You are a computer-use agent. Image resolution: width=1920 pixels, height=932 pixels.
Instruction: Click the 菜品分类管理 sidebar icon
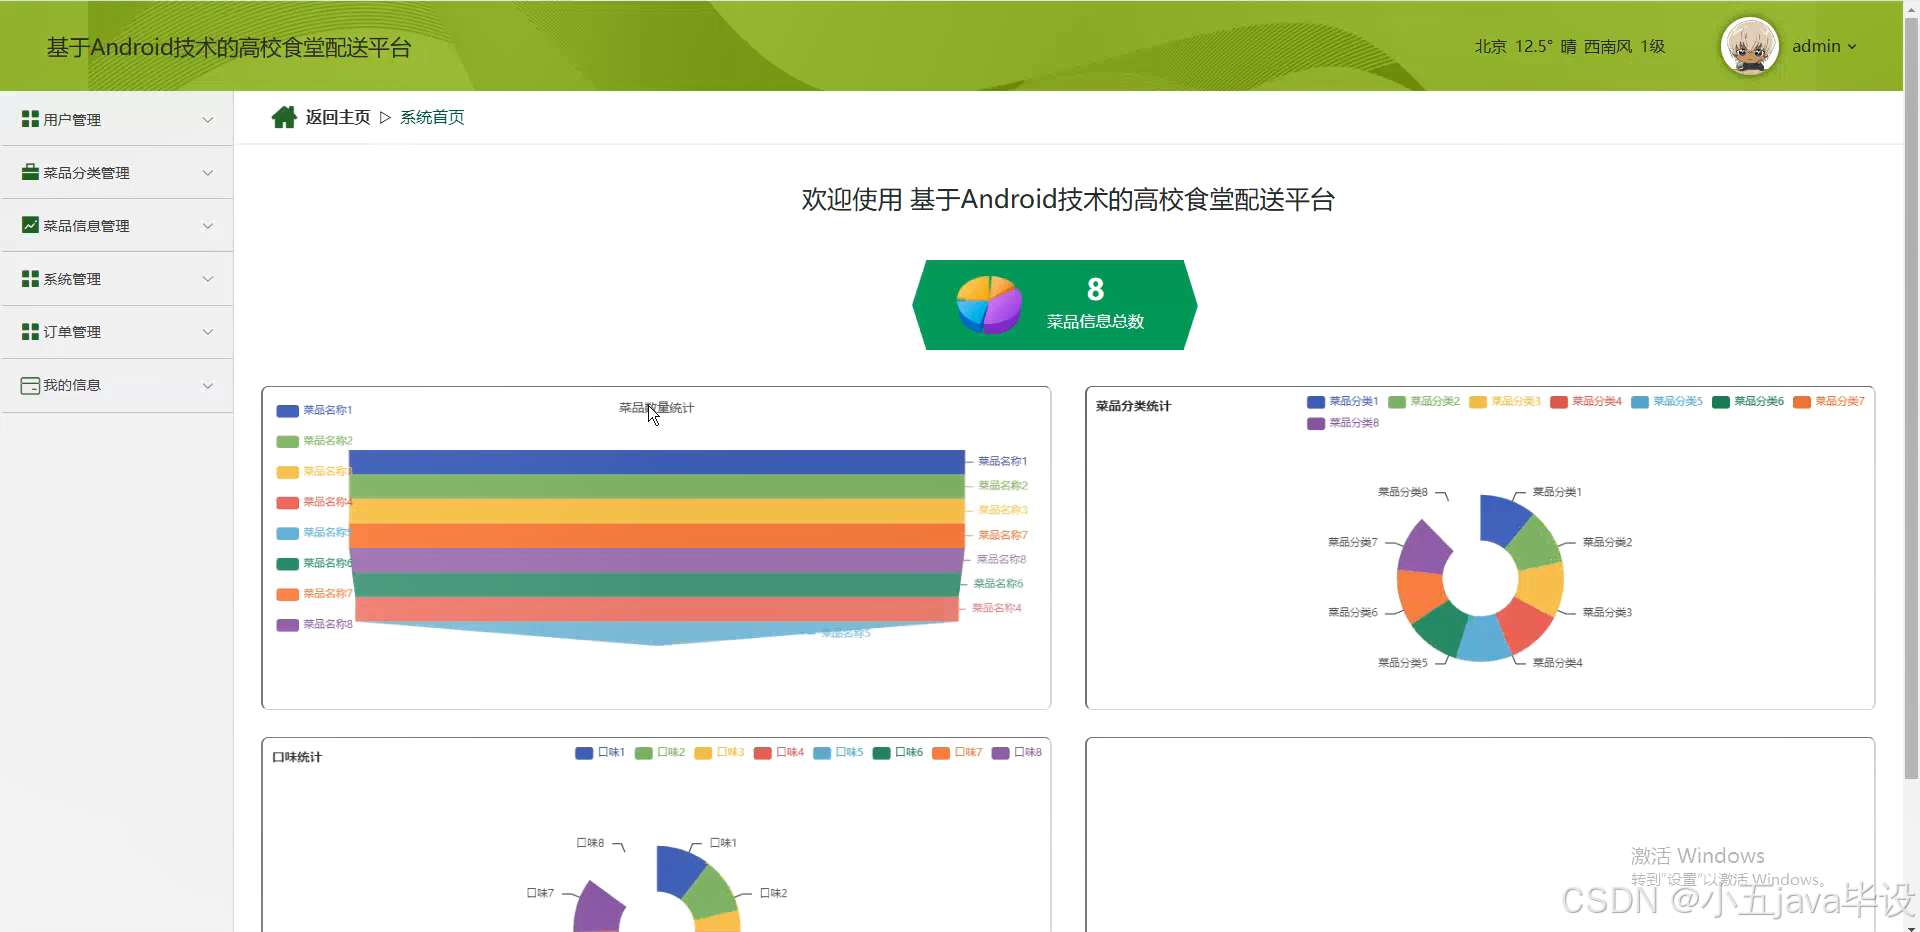click(28, 172)
